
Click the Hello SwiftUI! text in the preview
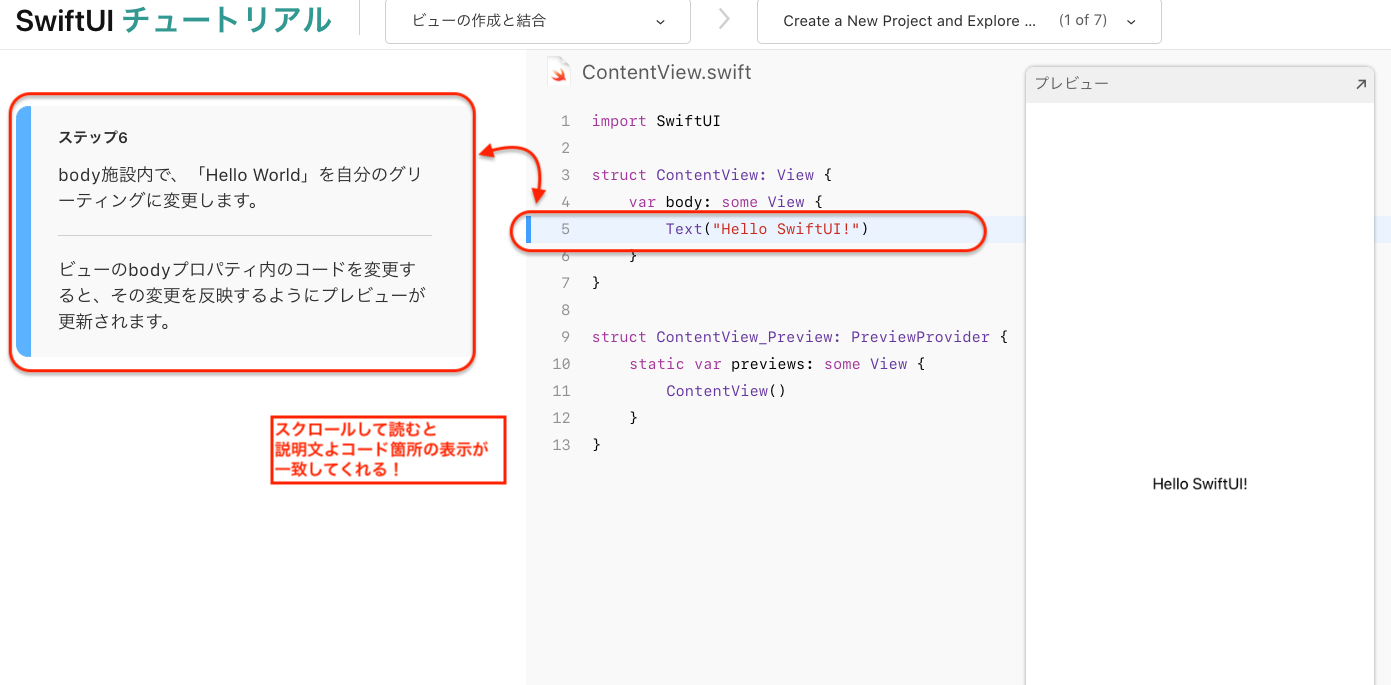(x=1200, y=484)
